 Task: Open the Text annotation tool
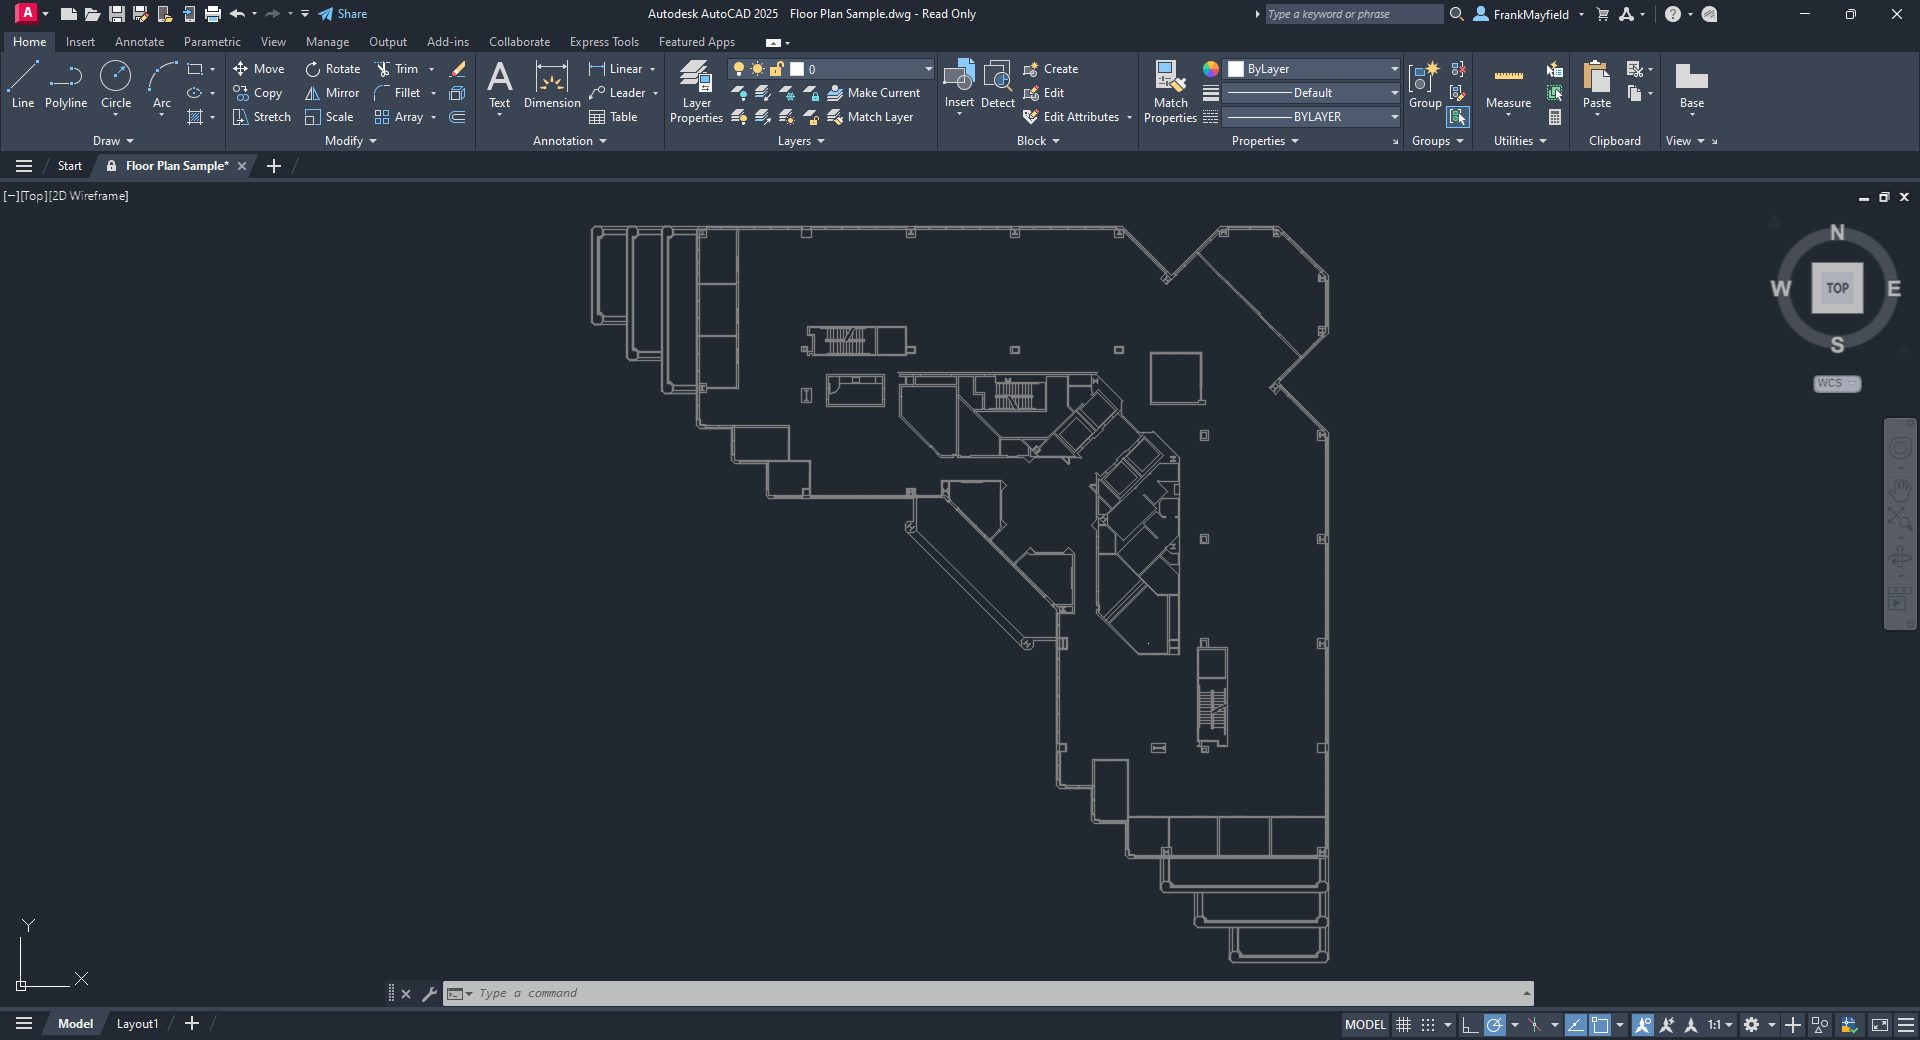click(499, 85)
